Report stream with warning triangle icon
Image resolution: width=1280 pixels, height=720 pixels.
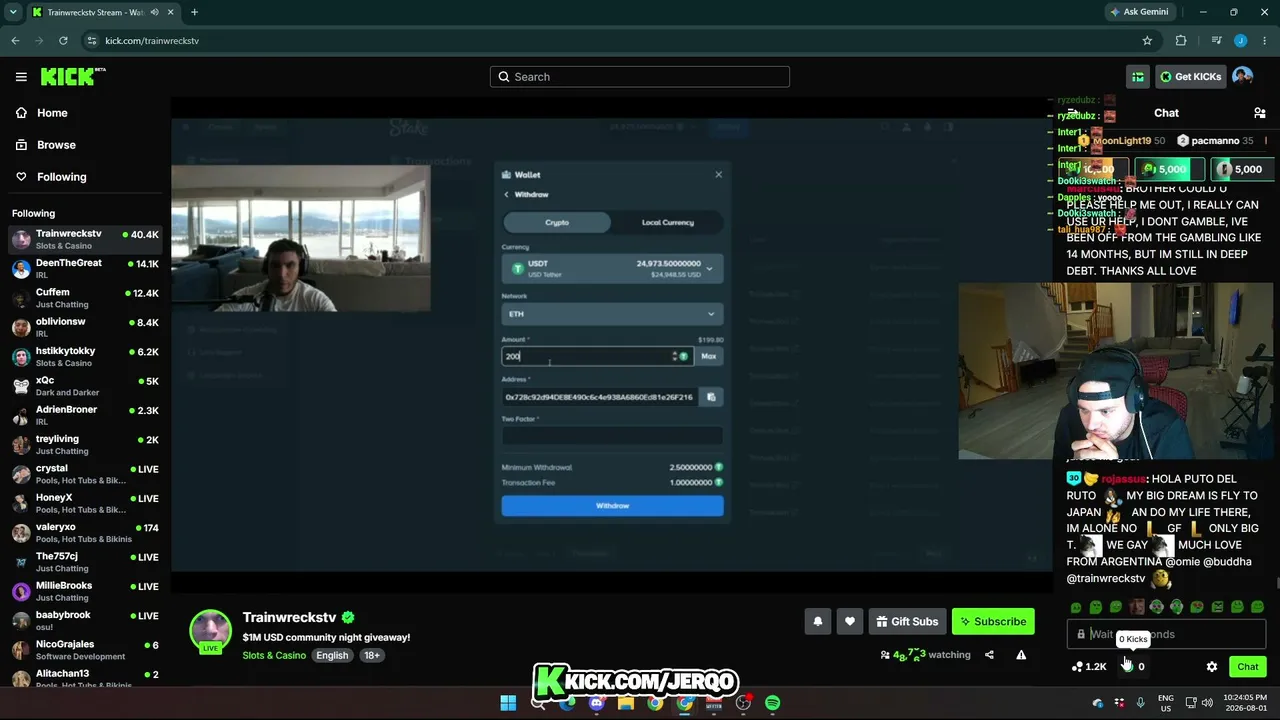(1021, 655)
